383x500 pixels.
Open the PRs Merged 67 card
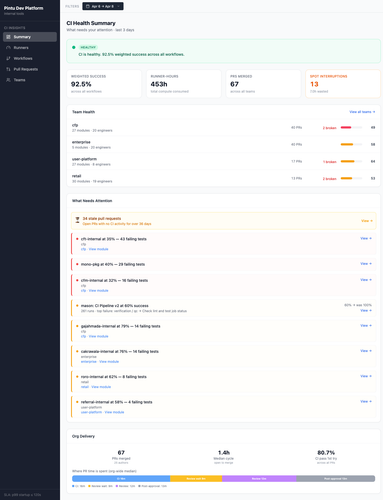[x=263, y=84]
